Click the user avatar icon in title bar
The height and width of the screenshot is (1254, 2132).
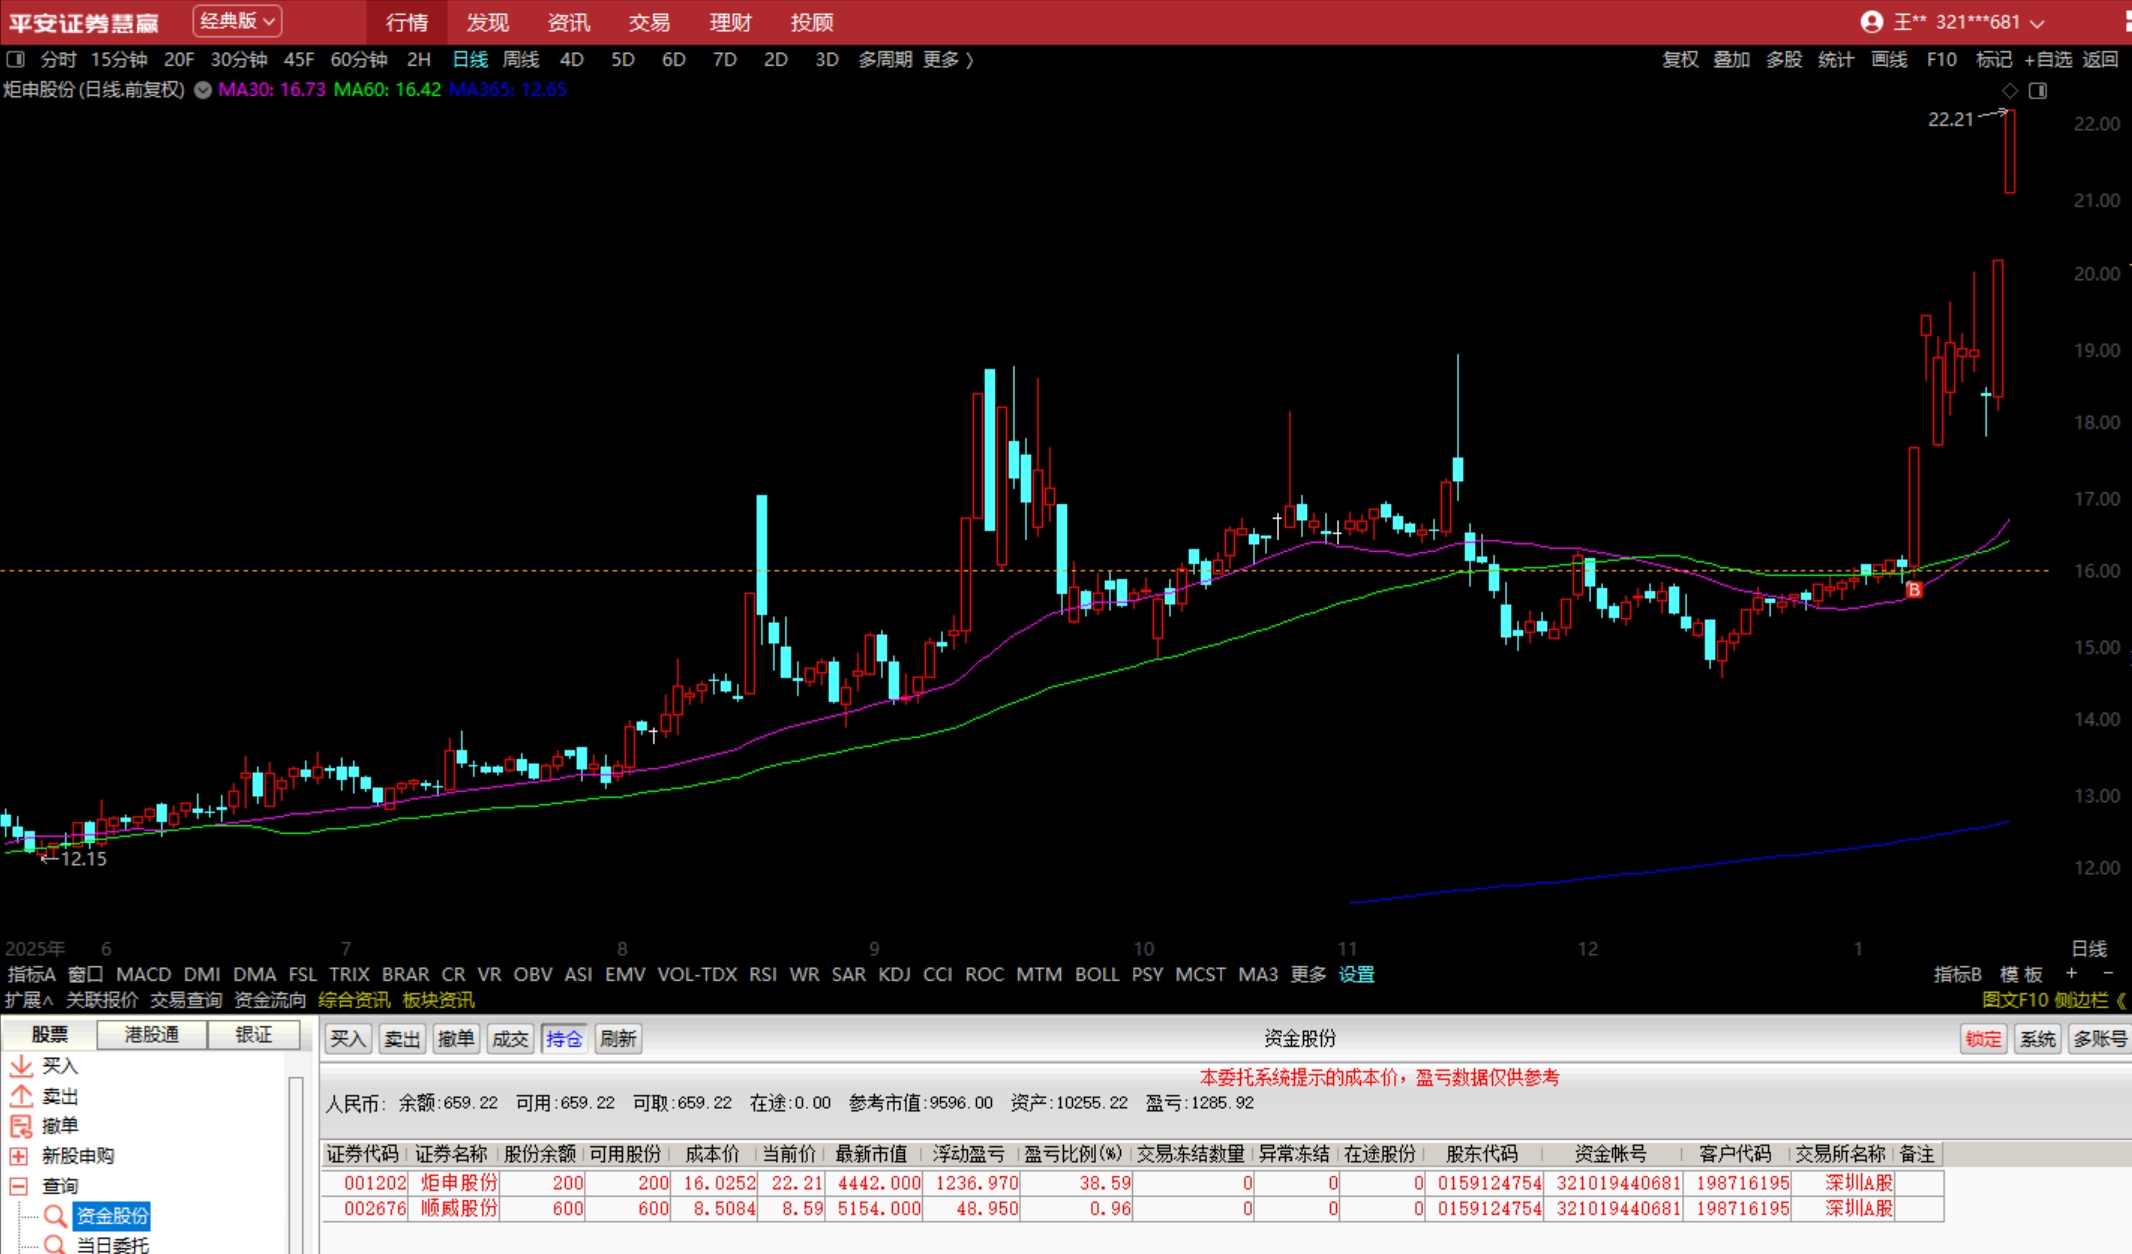[1871, 22]
